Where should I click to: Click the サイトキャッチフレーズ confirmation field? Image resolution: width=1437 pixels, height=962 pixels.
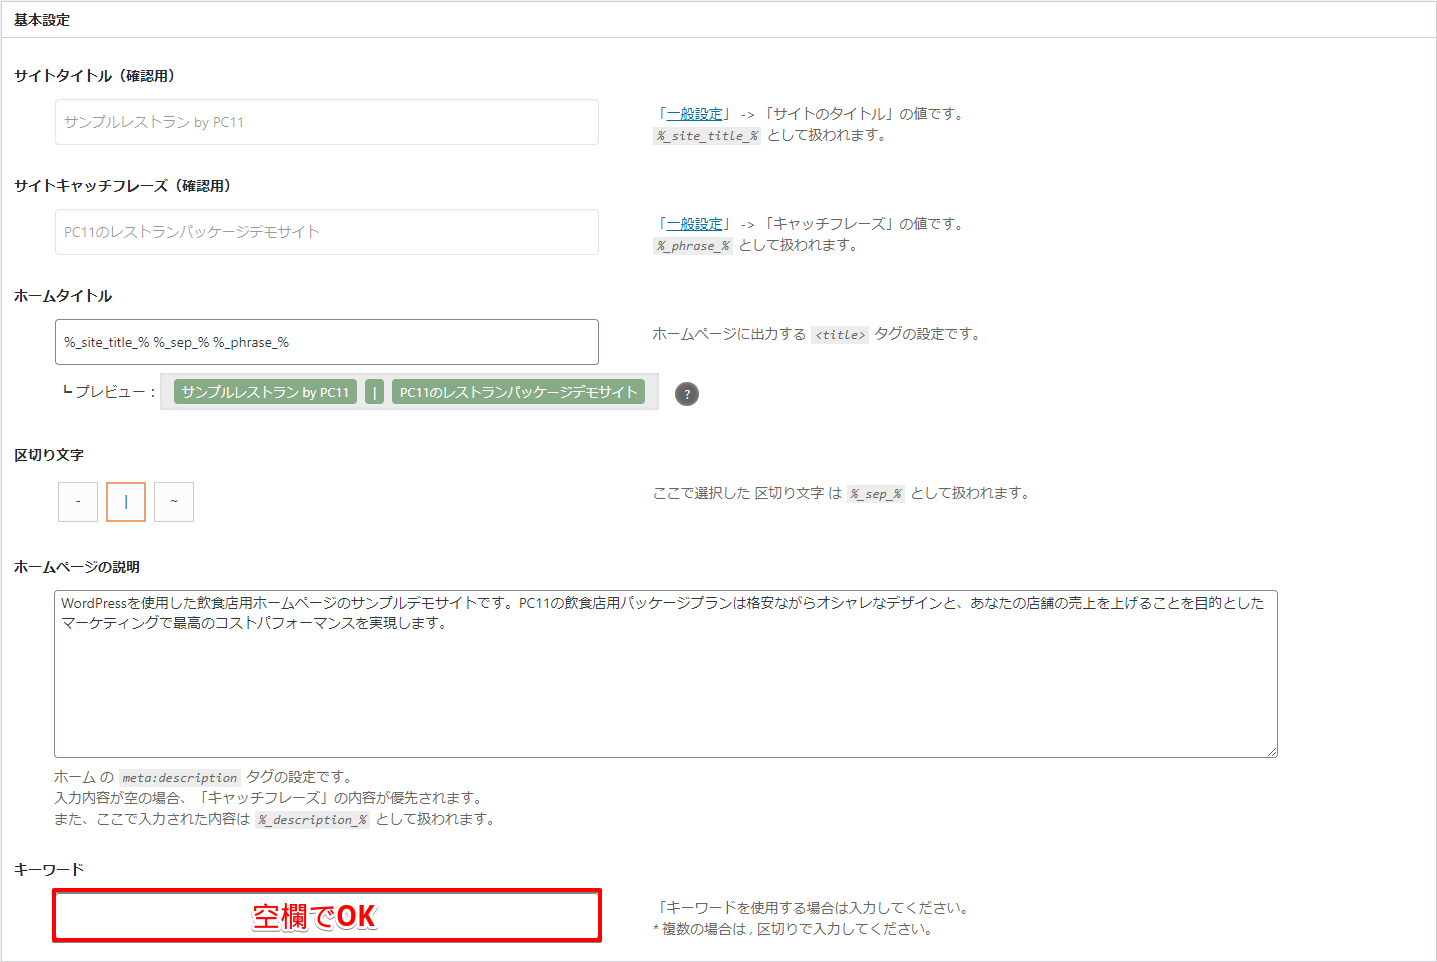point(326,232)
